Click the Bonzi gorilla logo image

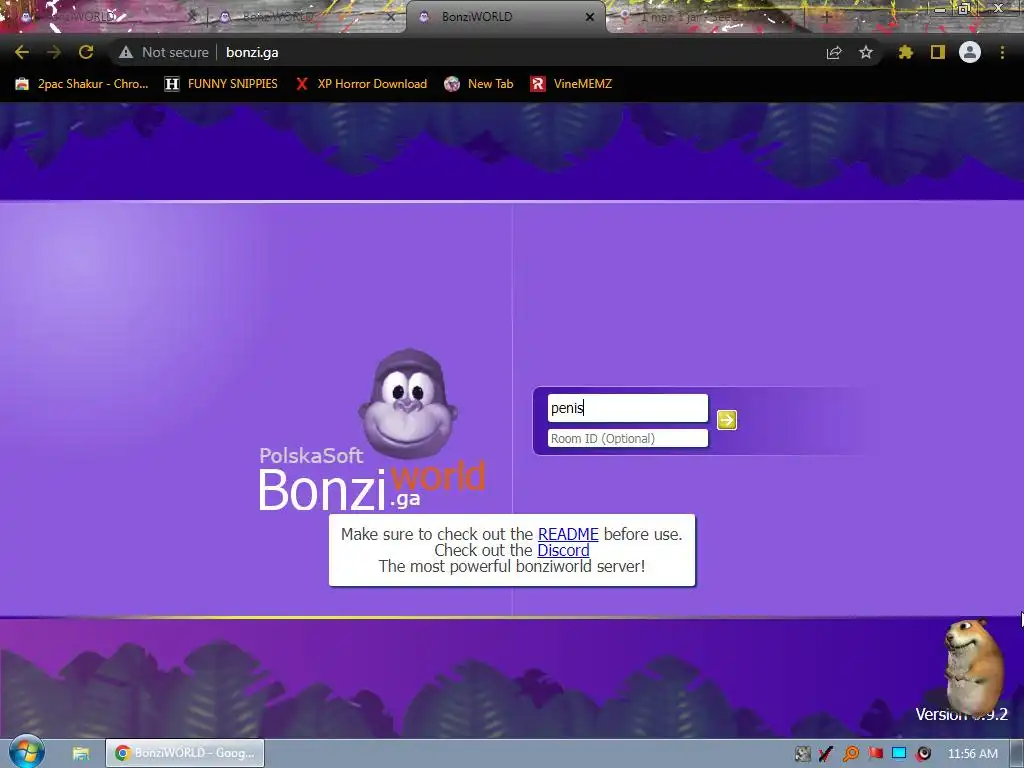tap(408, 404)
